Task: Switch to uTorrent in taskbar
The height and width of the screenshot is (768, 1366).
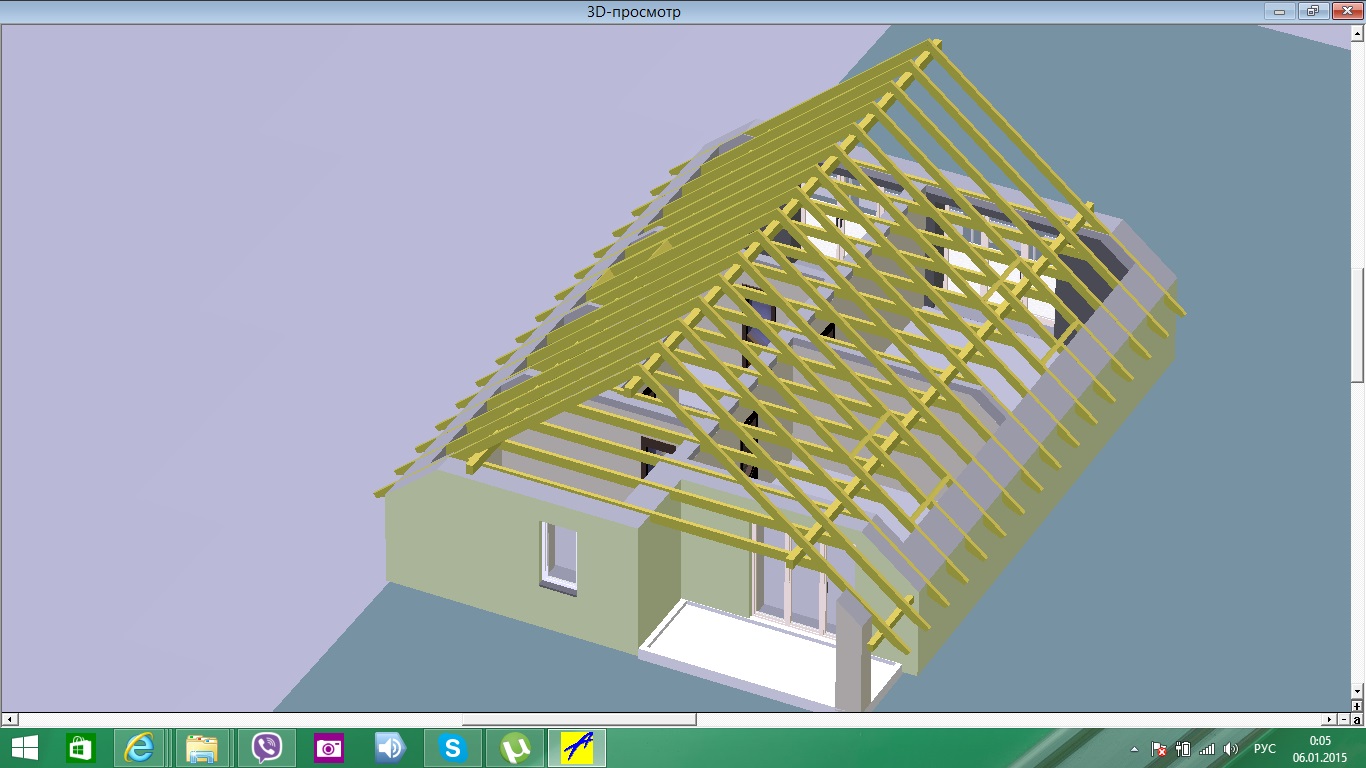Action: (x=515, y=748)
